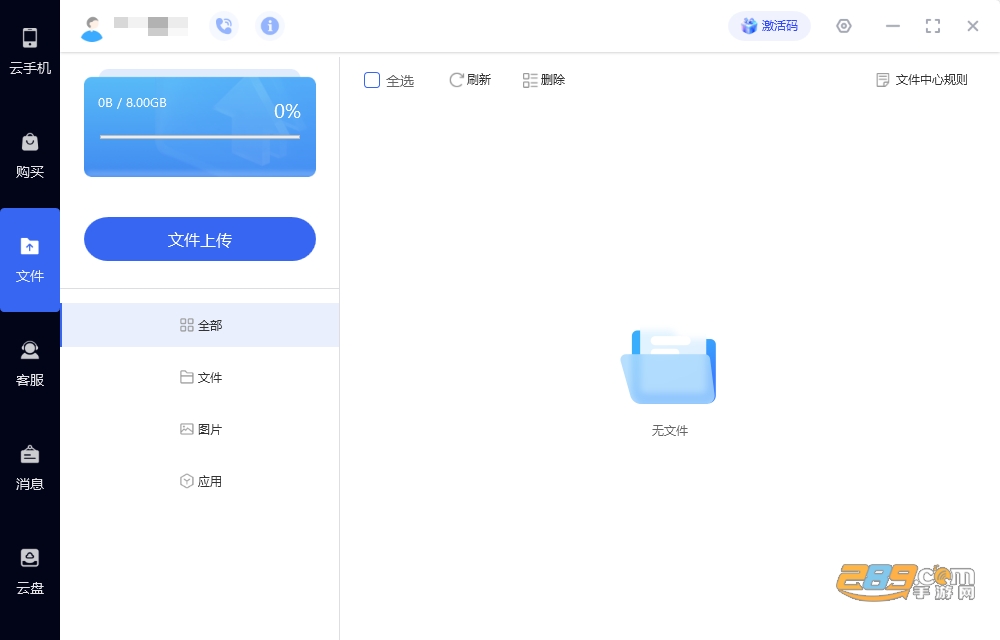
Task: Open the 文件中心规则 rules link
Action: [922, 80]
